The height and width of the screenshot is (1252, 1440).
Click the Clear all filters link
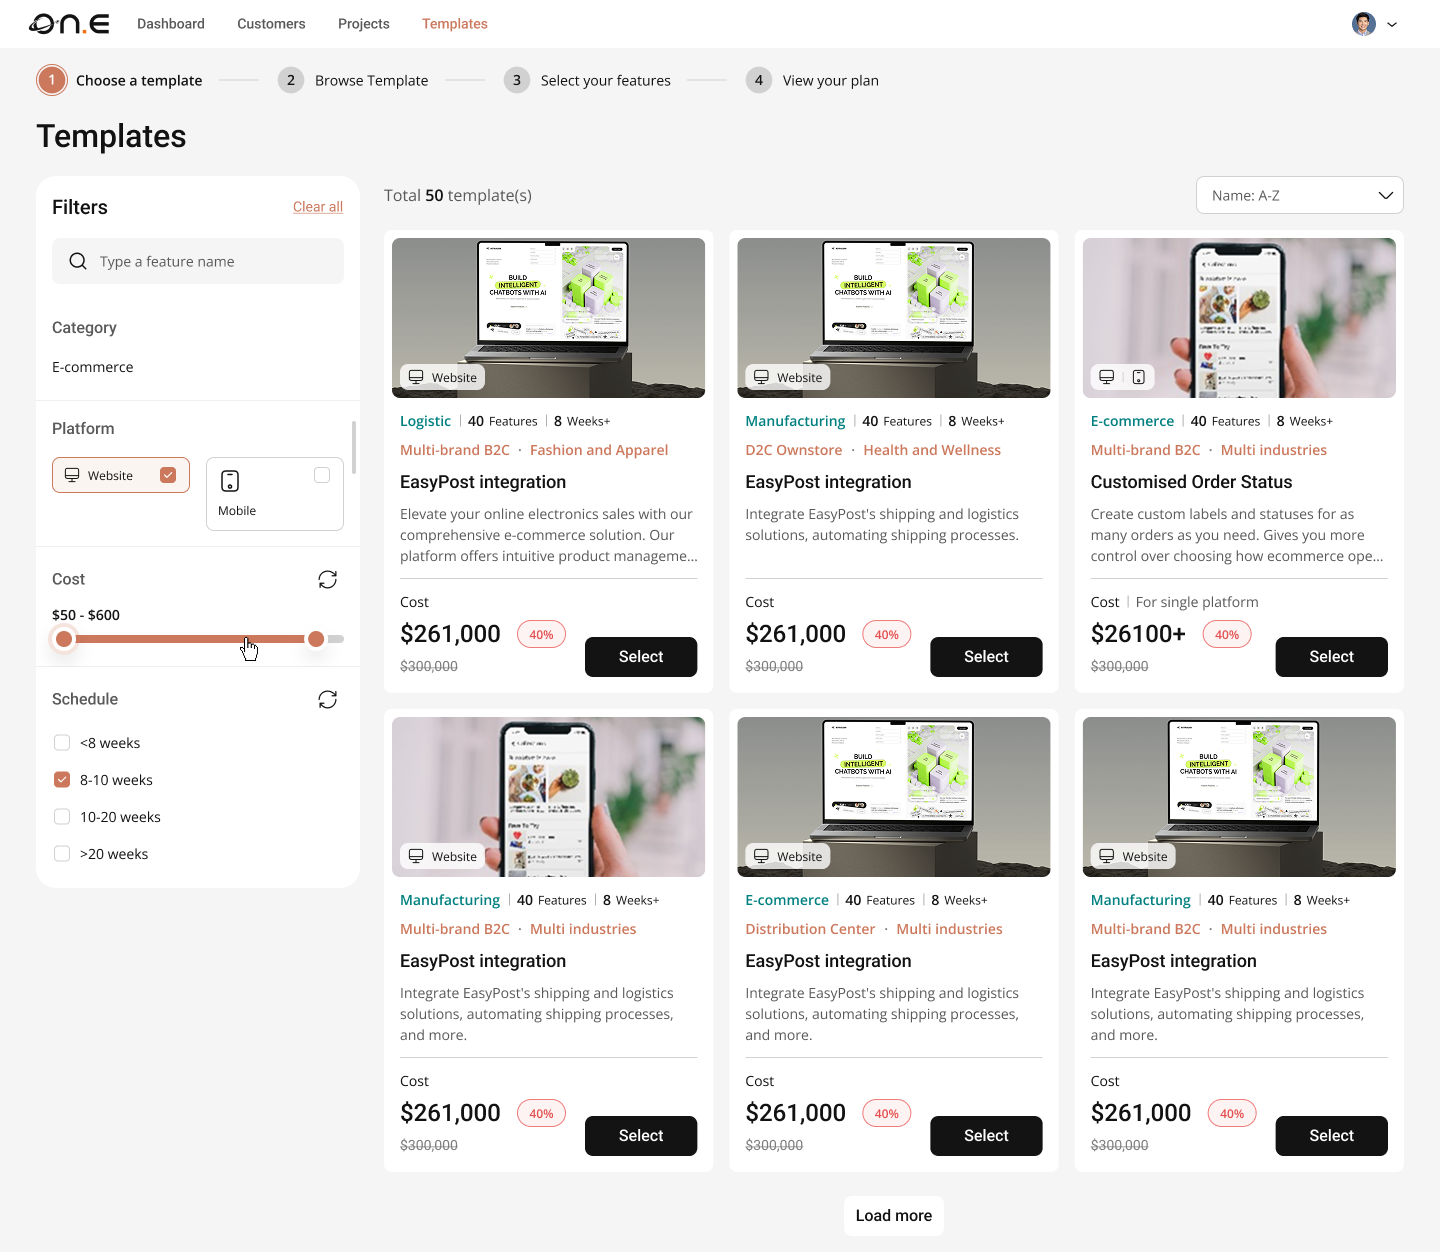pyautogui.click(x=318, y=207)
